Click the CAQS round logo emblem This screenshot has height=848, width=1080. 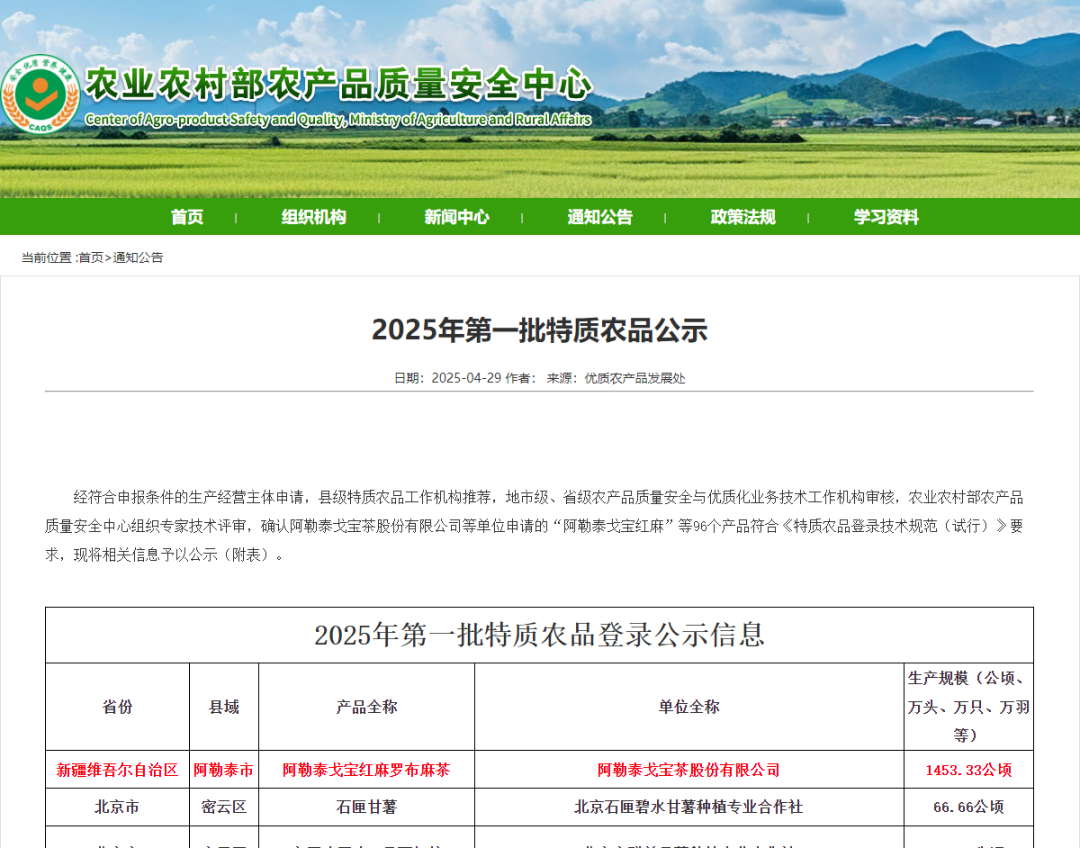coord(40,94)
